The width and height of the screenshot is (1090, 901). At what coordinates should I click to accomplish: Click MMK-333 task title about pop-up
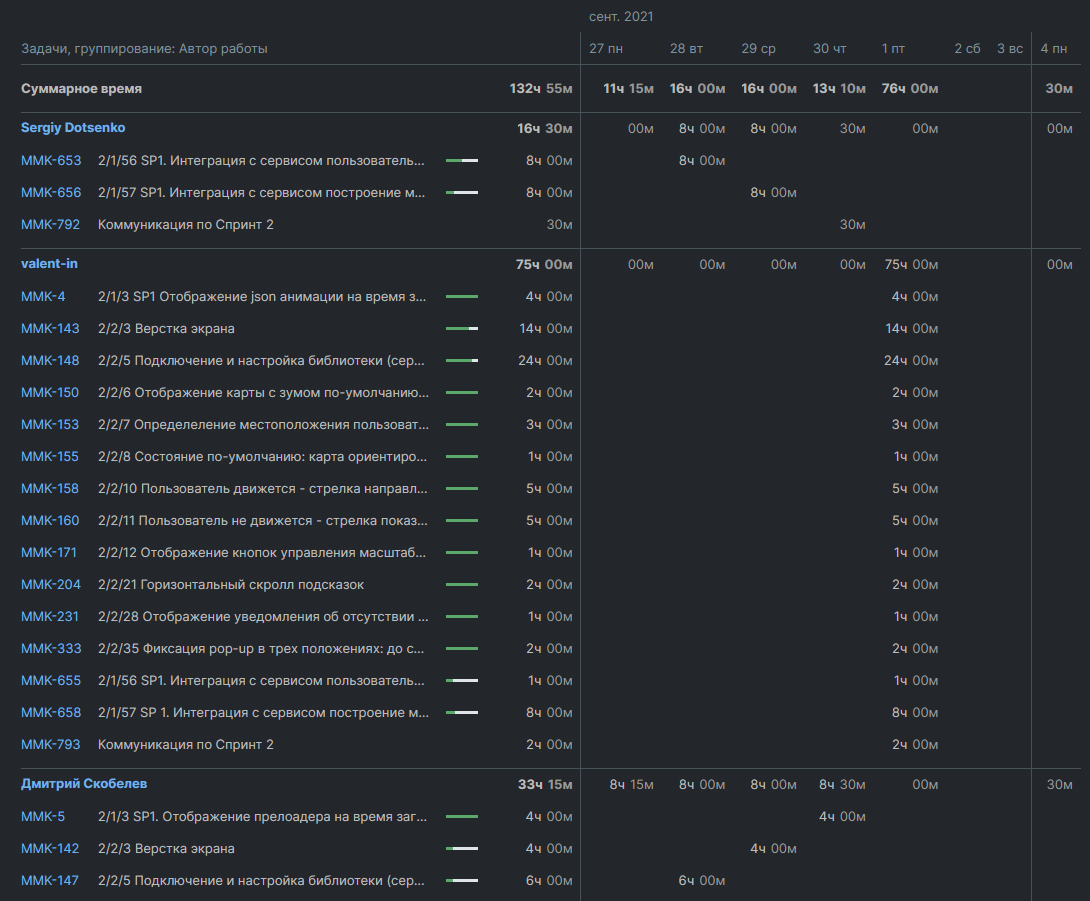[x=263, y=649]
